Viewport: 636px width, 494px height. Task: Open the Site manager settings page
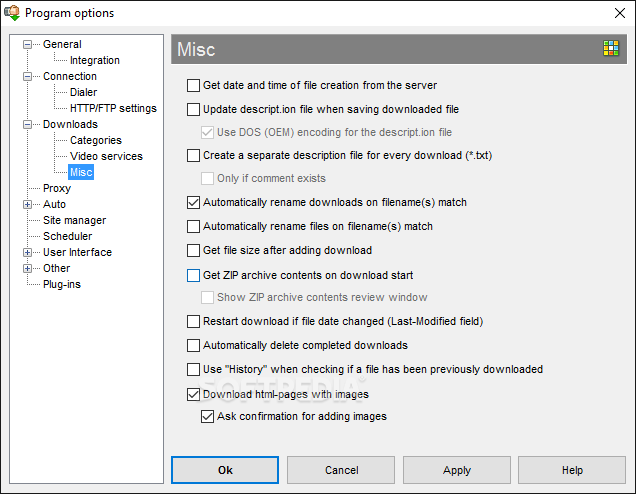[x=74, y=220]
